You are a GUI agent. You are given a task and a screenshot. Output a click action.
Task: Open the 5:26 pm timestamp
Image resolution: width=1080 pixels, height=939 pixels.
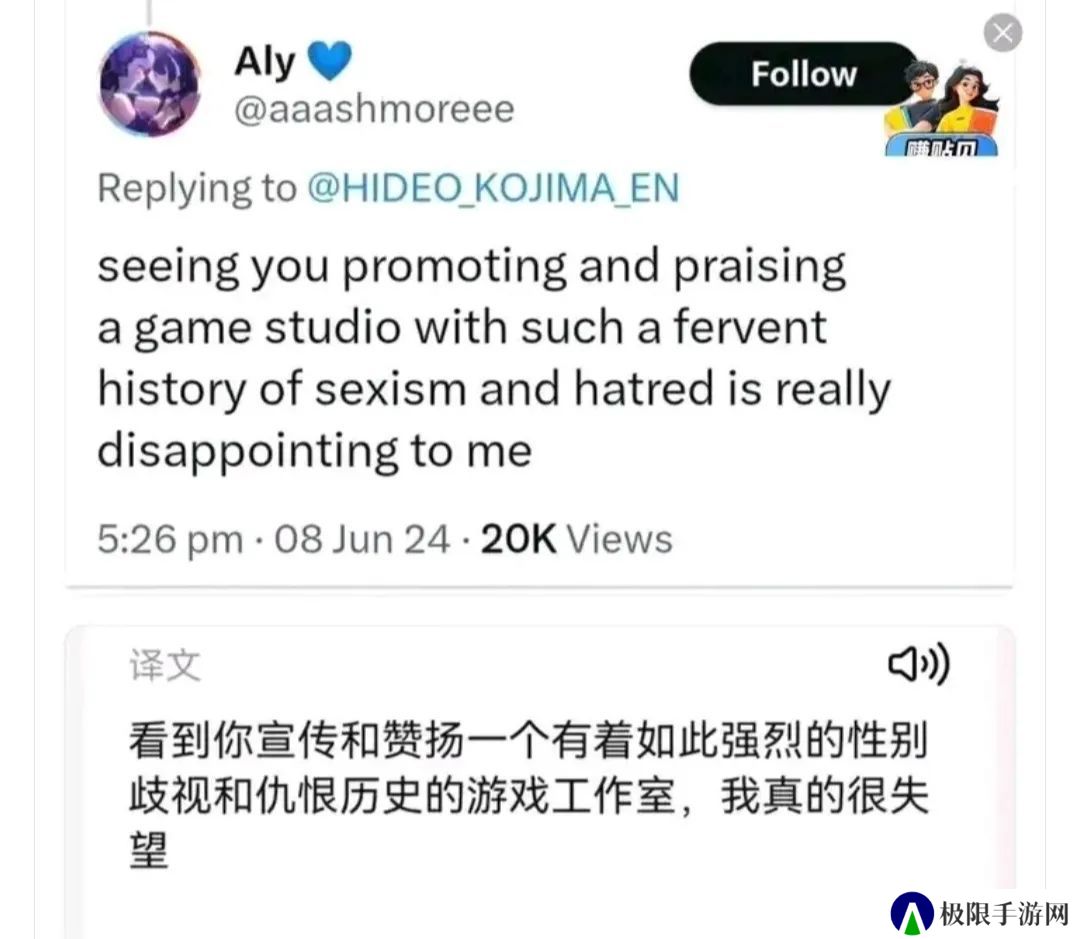coord(170,539)
